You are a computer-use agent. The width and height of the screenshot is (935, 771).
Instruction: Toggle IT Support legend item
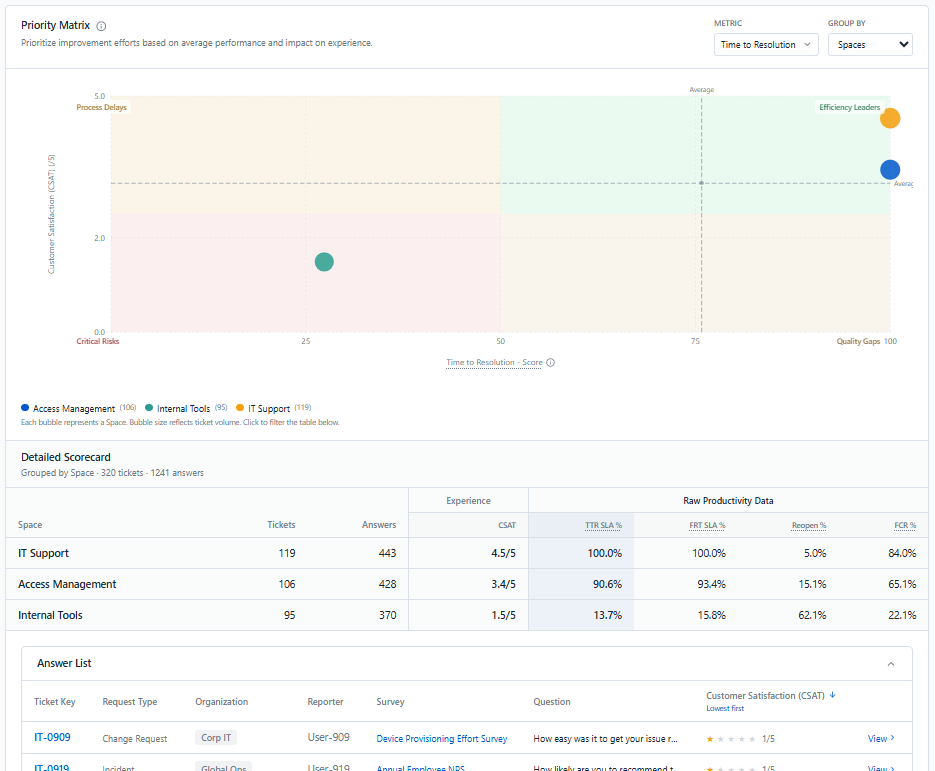[x=274, y=408]
